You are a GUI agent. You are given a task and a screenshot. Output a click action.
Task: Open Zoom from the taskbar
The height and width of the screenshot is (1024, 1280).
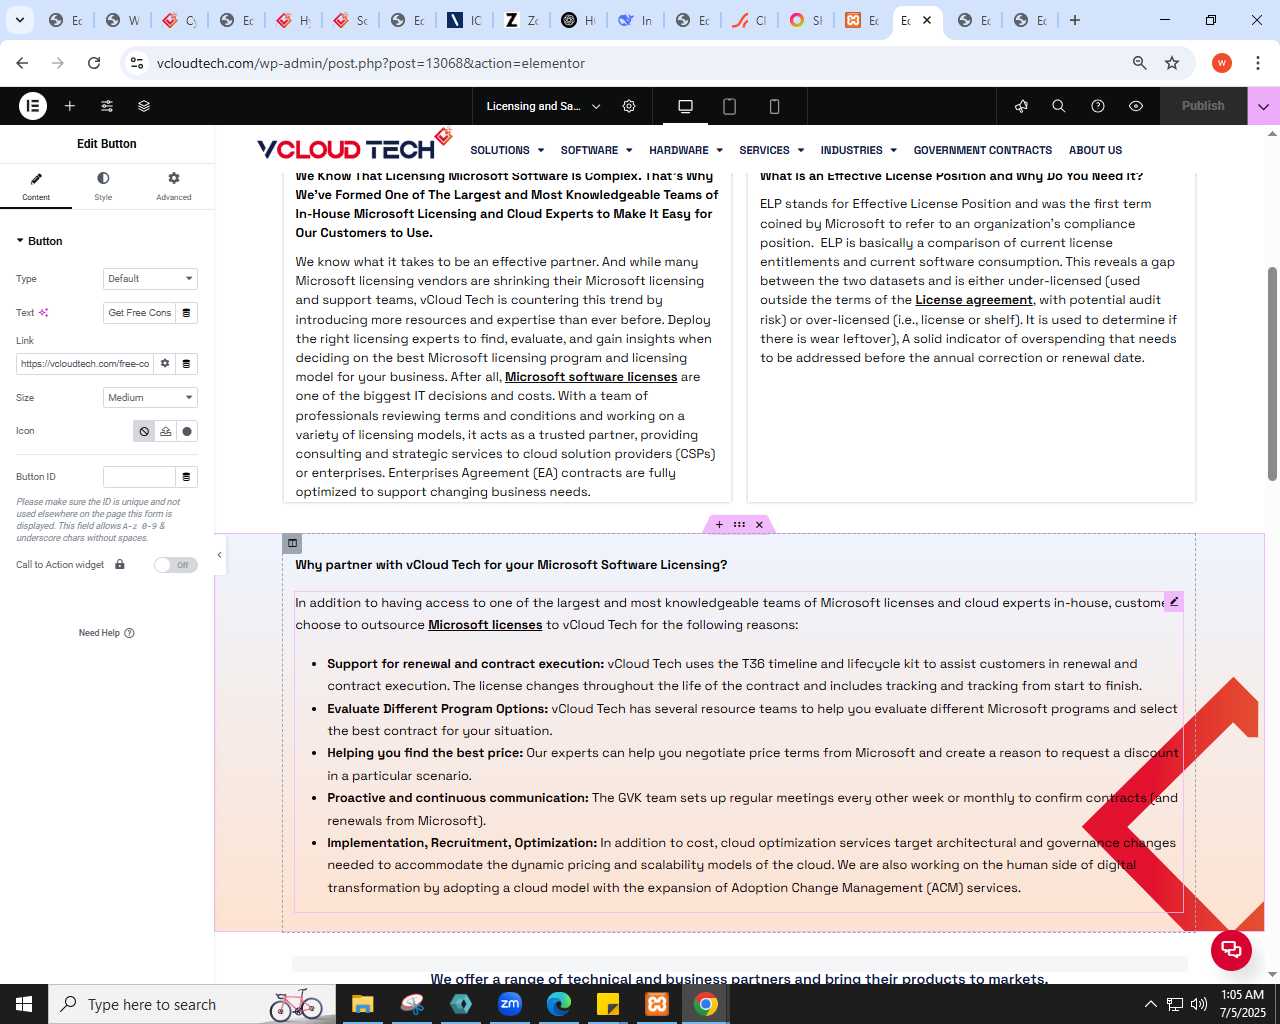click(510, 1004)
